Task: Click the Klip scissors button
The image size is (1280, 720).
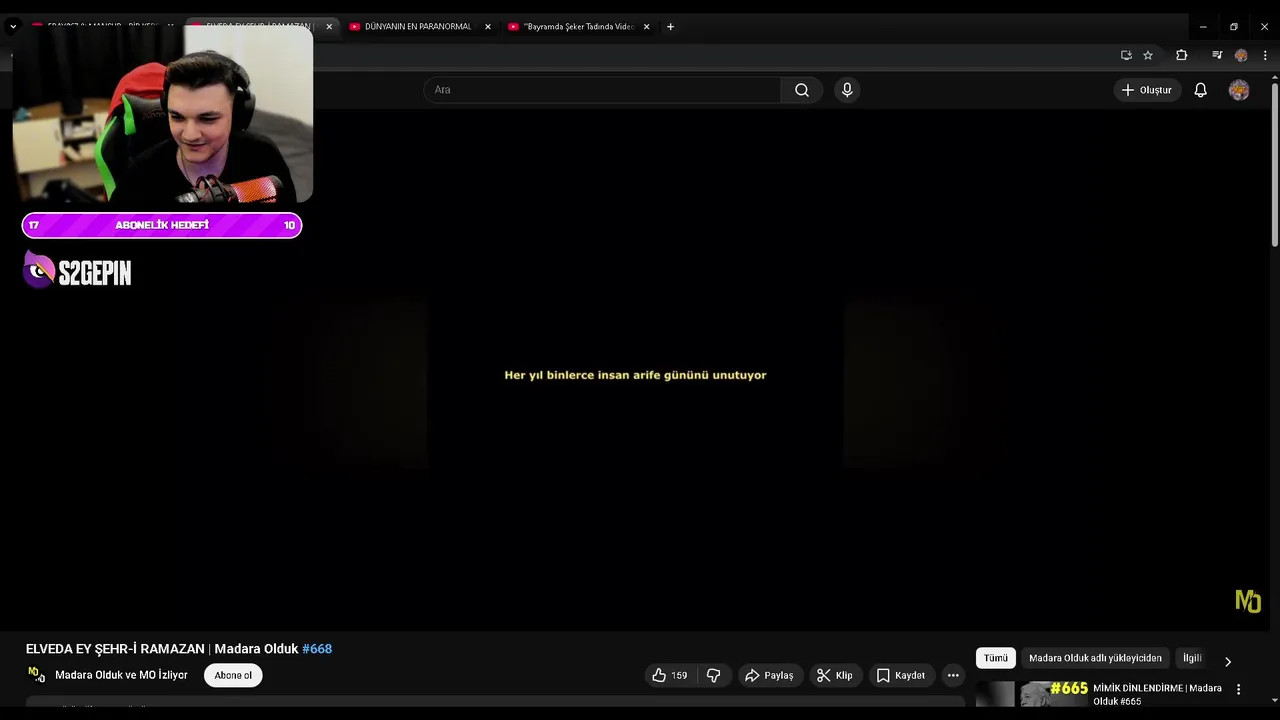Action: click(835, 675)
